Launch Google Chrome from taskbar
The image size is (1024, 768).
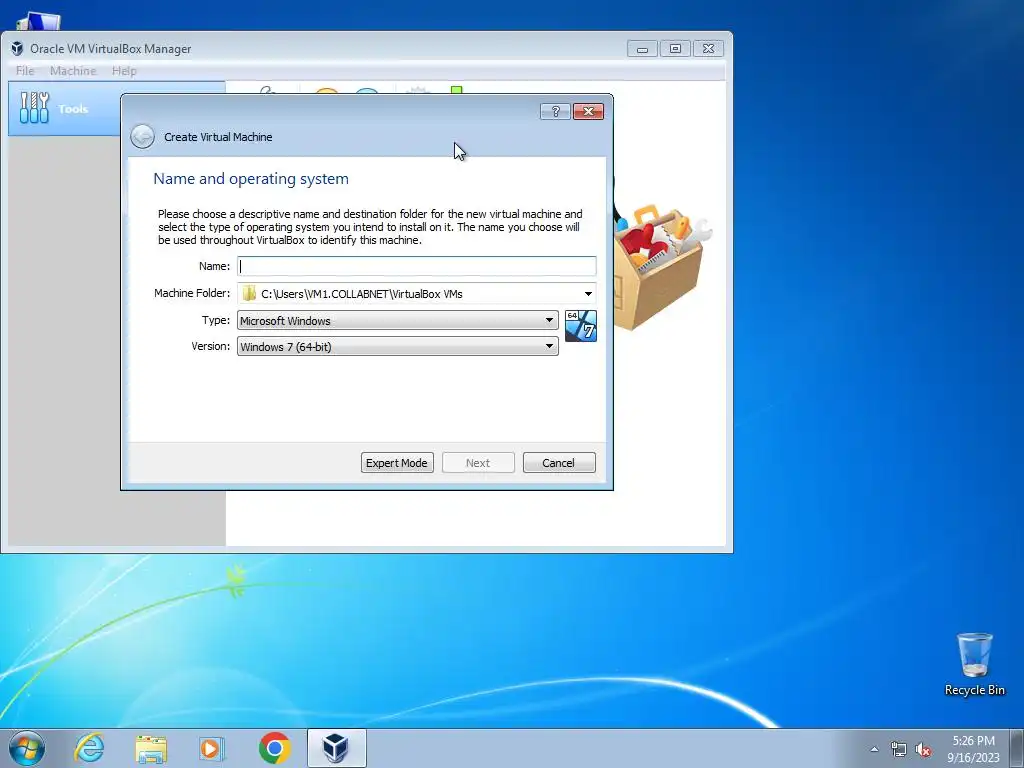(274, 748)
